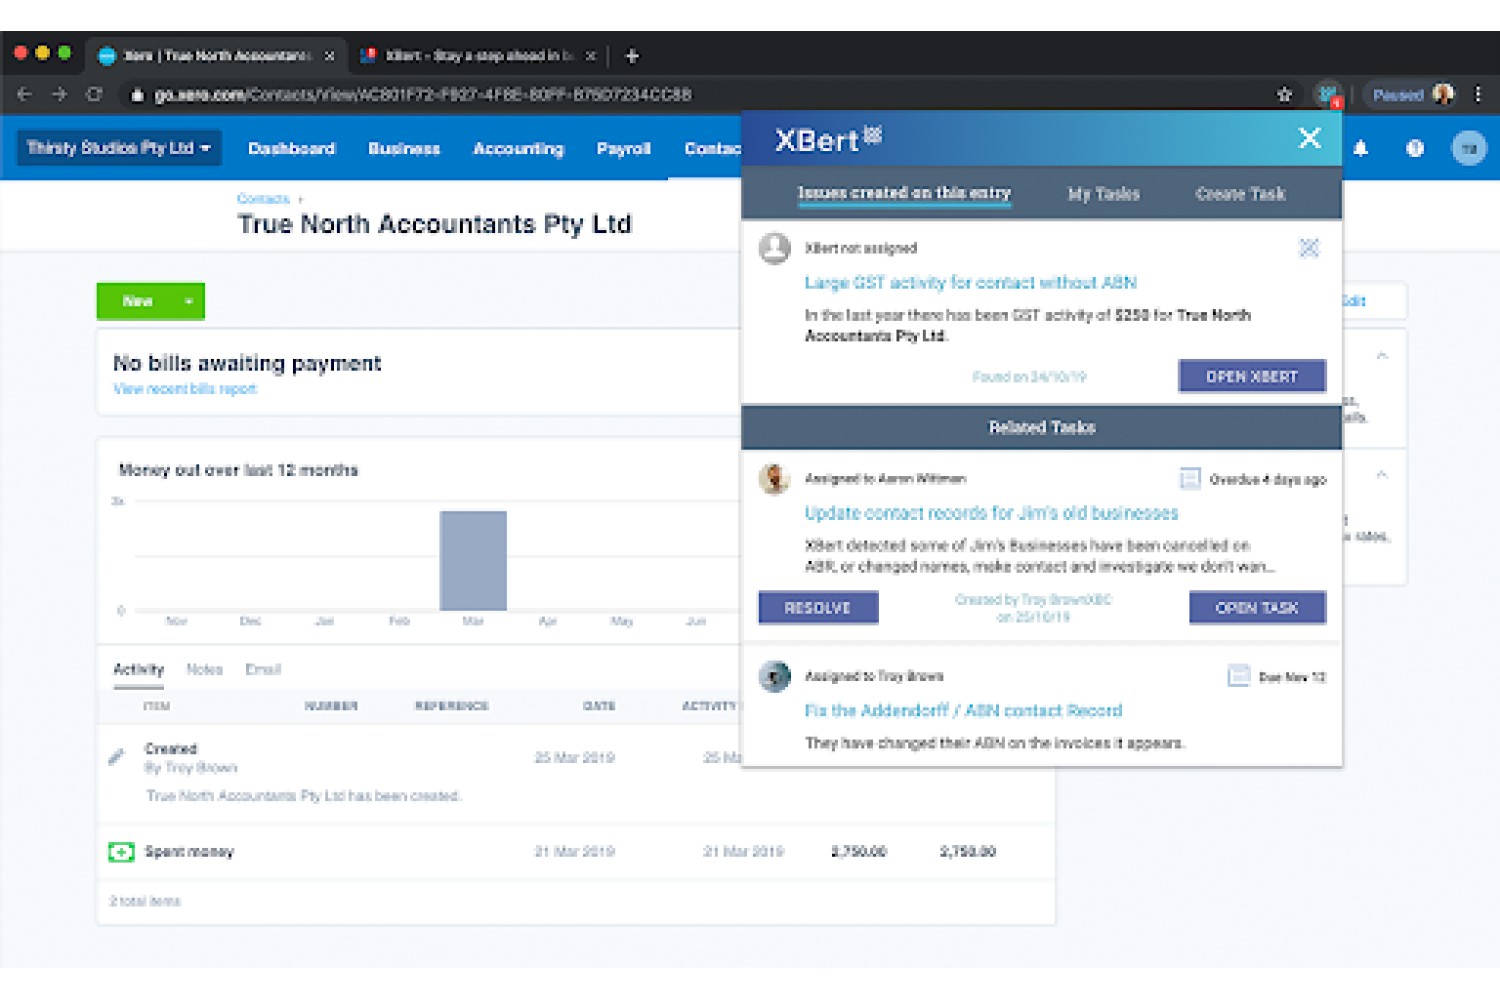This screenshot has width=1500, height=1000.
Task: Open the Payroll menu
Action: (624, 148)
